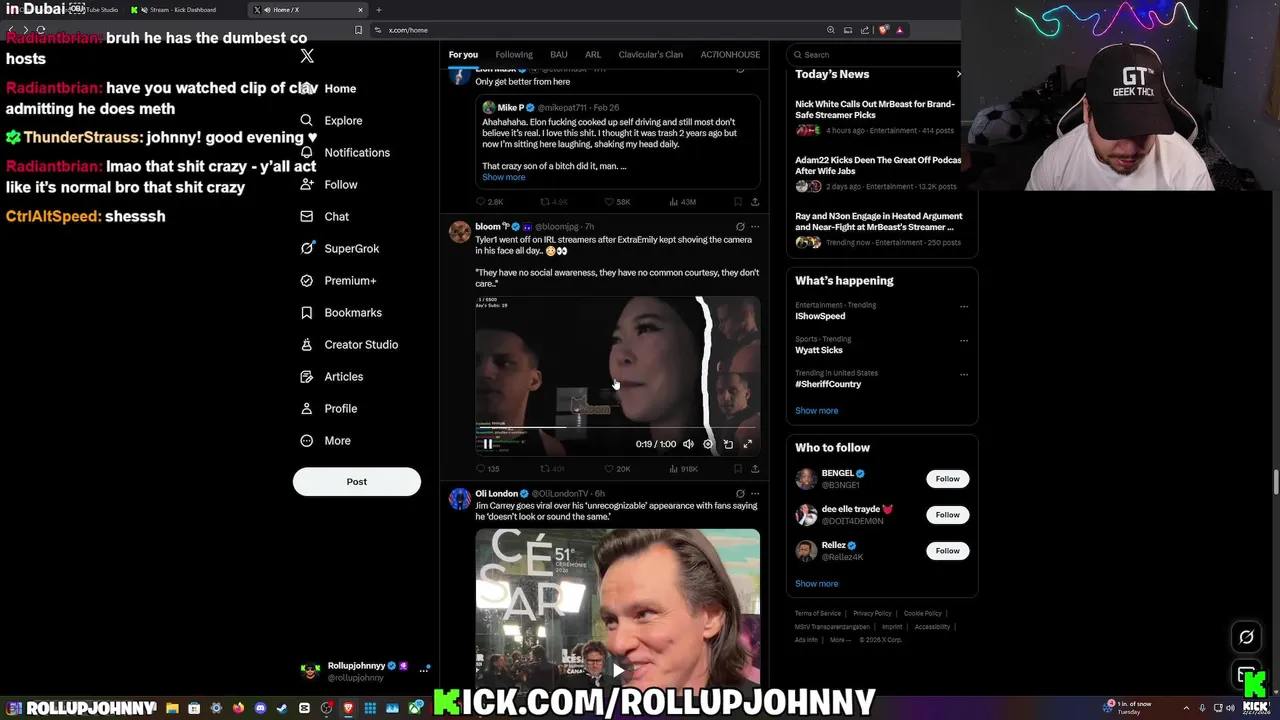Like the bloom post with 20K likes
This screenshot has height=720, width=1280.
618,469
